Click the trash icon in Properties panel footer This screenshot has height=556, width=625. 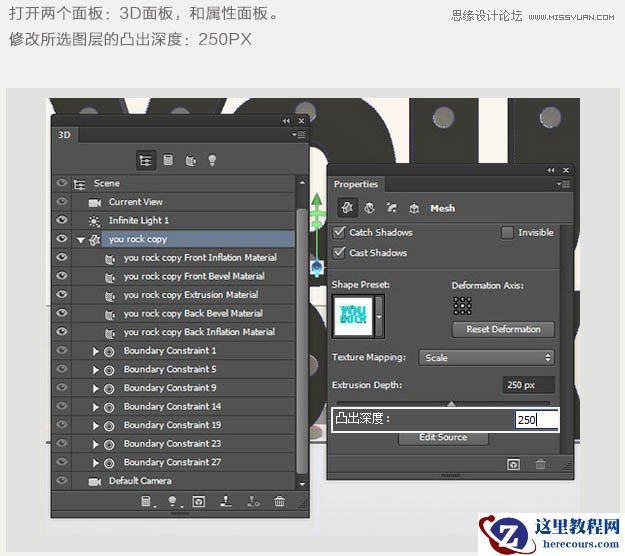540,464
